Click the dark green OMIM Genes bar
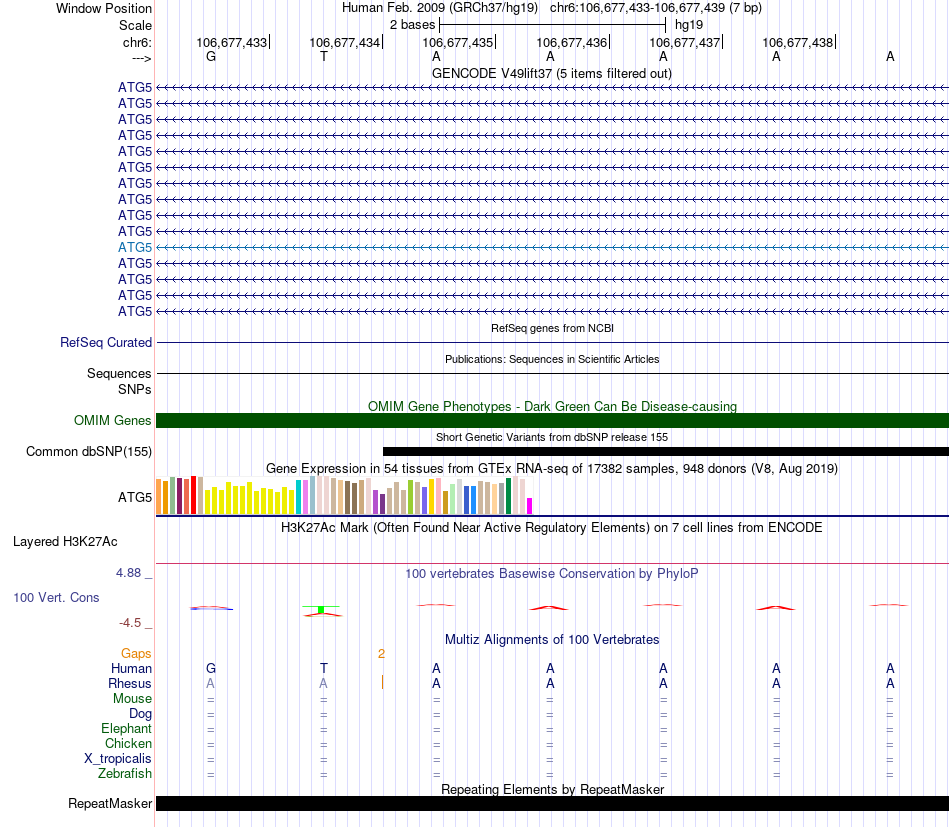 pos(553,420)
